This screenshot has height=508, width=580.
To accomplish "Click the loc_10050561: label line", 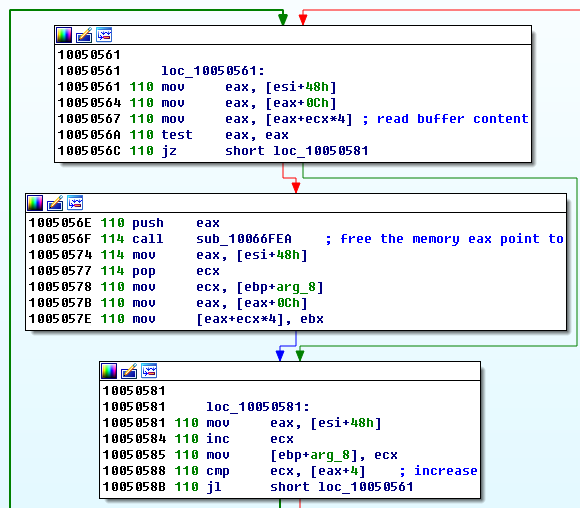I will point(213,71).
